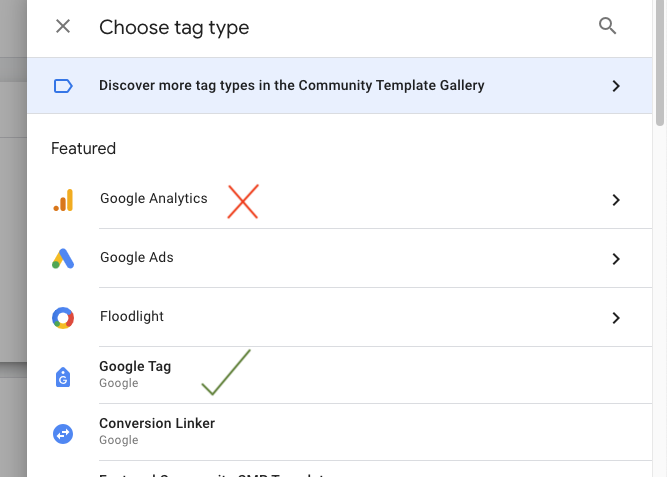Image resolution: width=667 pixels, height=477 pixels.
Task: Select the Google Ads tag type
Action: [137, 258]
